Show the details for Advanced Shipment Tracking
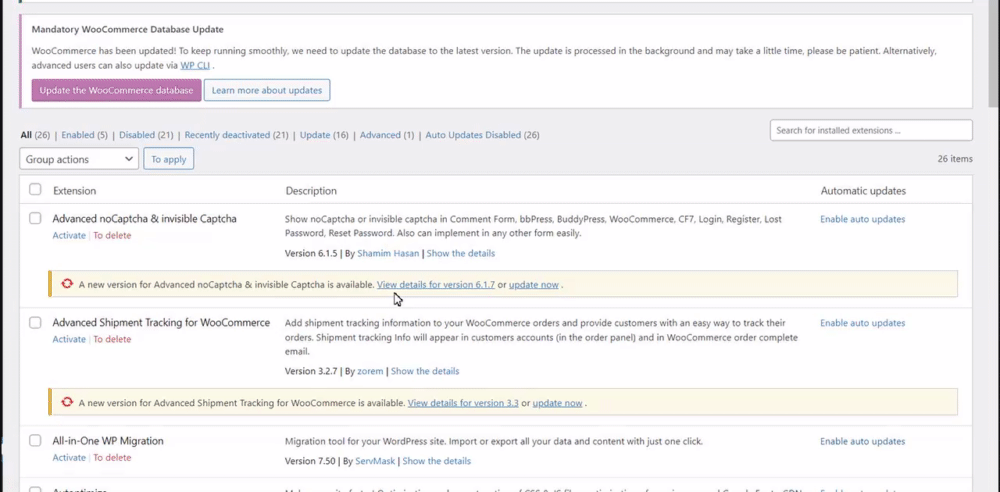1000x492 pixels. click(x=425, y=371)
